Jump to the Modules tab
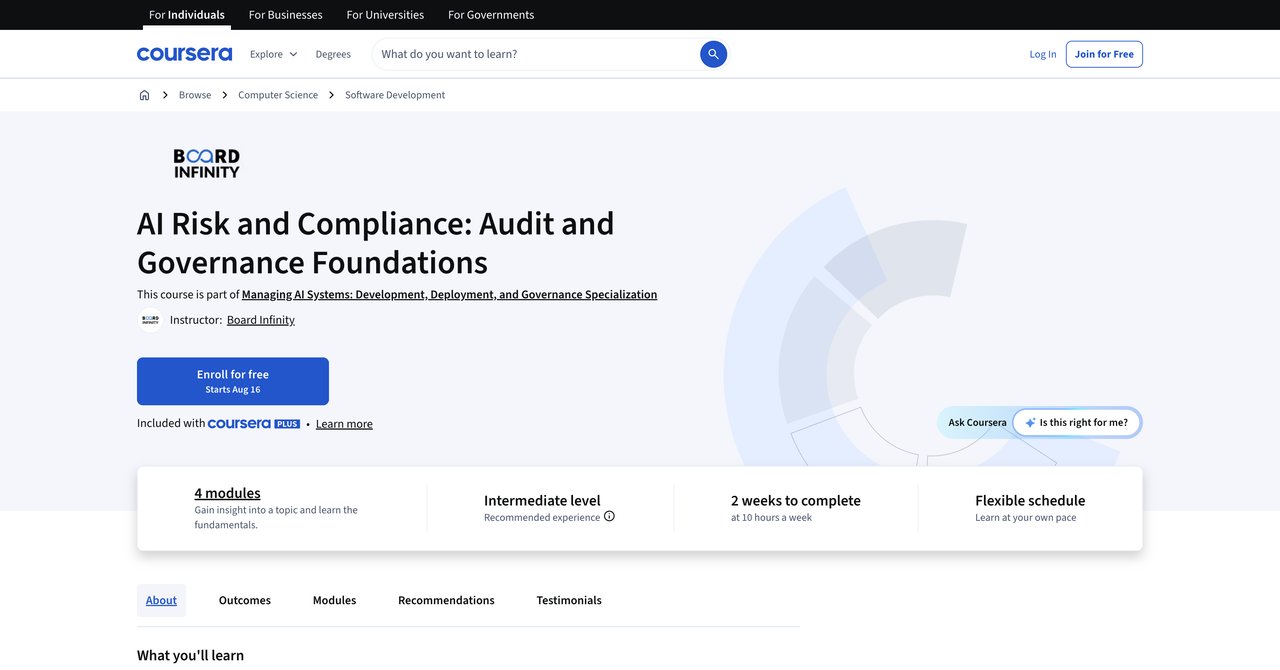This screenshot has height=670, width=1280. click(x=334, y=600)
